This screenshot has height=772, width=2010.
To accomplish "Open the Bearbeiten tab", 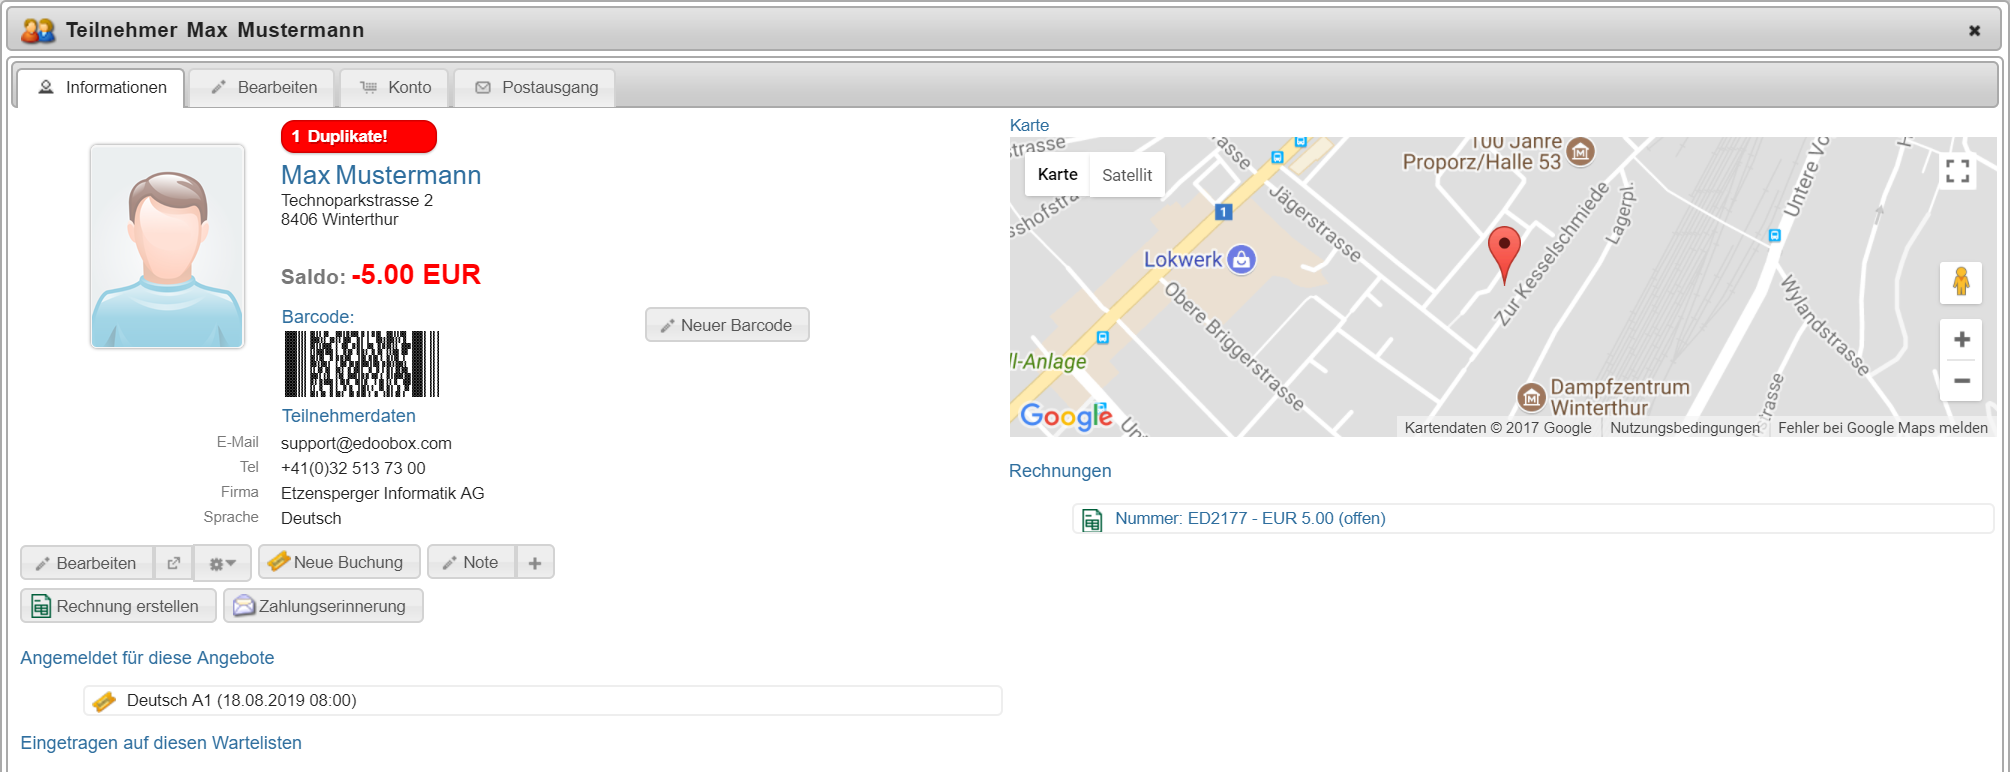I will [264, 88].
